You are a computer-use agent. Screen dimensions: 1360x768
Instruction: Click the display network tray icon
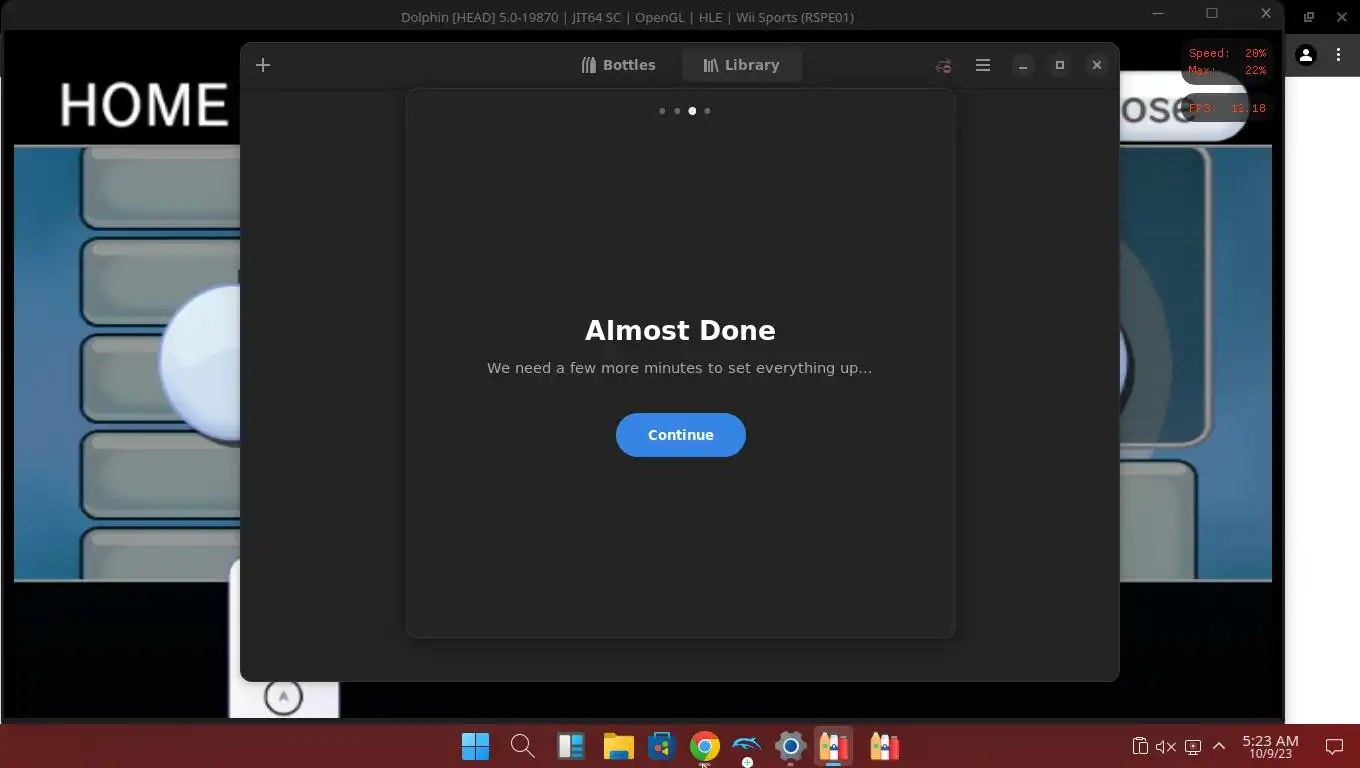(x=1193, y=746)
